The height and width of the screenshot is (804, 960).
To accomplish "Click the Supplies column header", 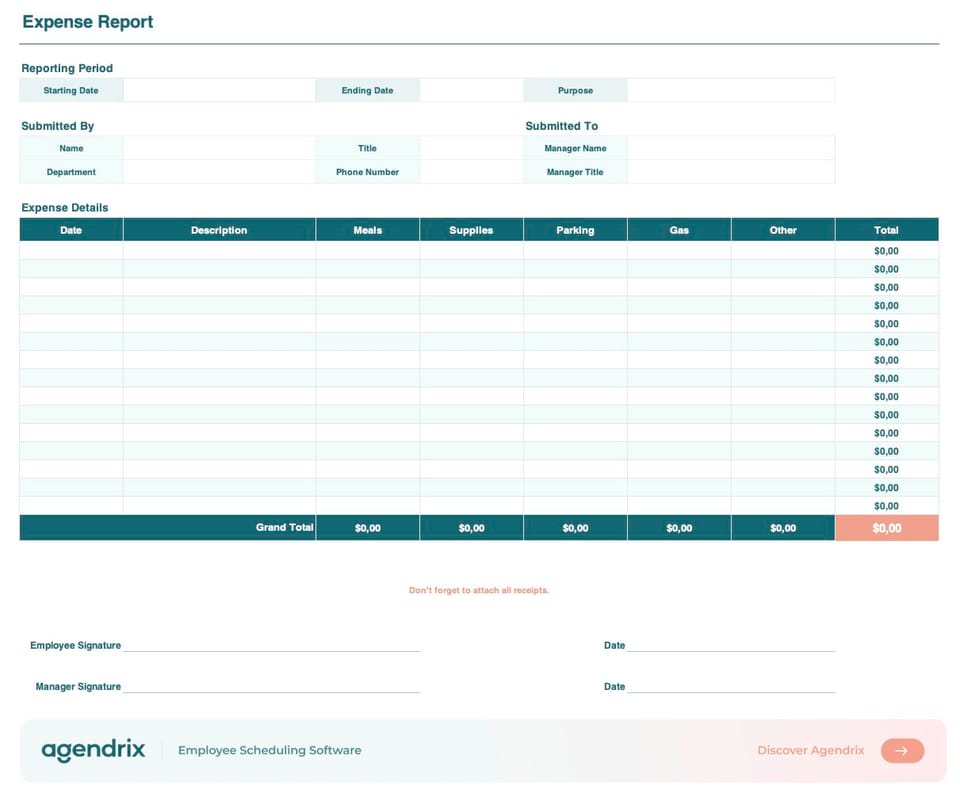I will point(471,230).
